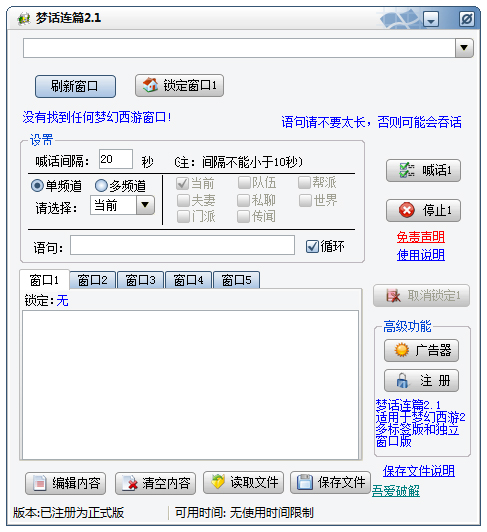Click the red X icon on 停止1
487x532 pixels.
tap(407, 210)
